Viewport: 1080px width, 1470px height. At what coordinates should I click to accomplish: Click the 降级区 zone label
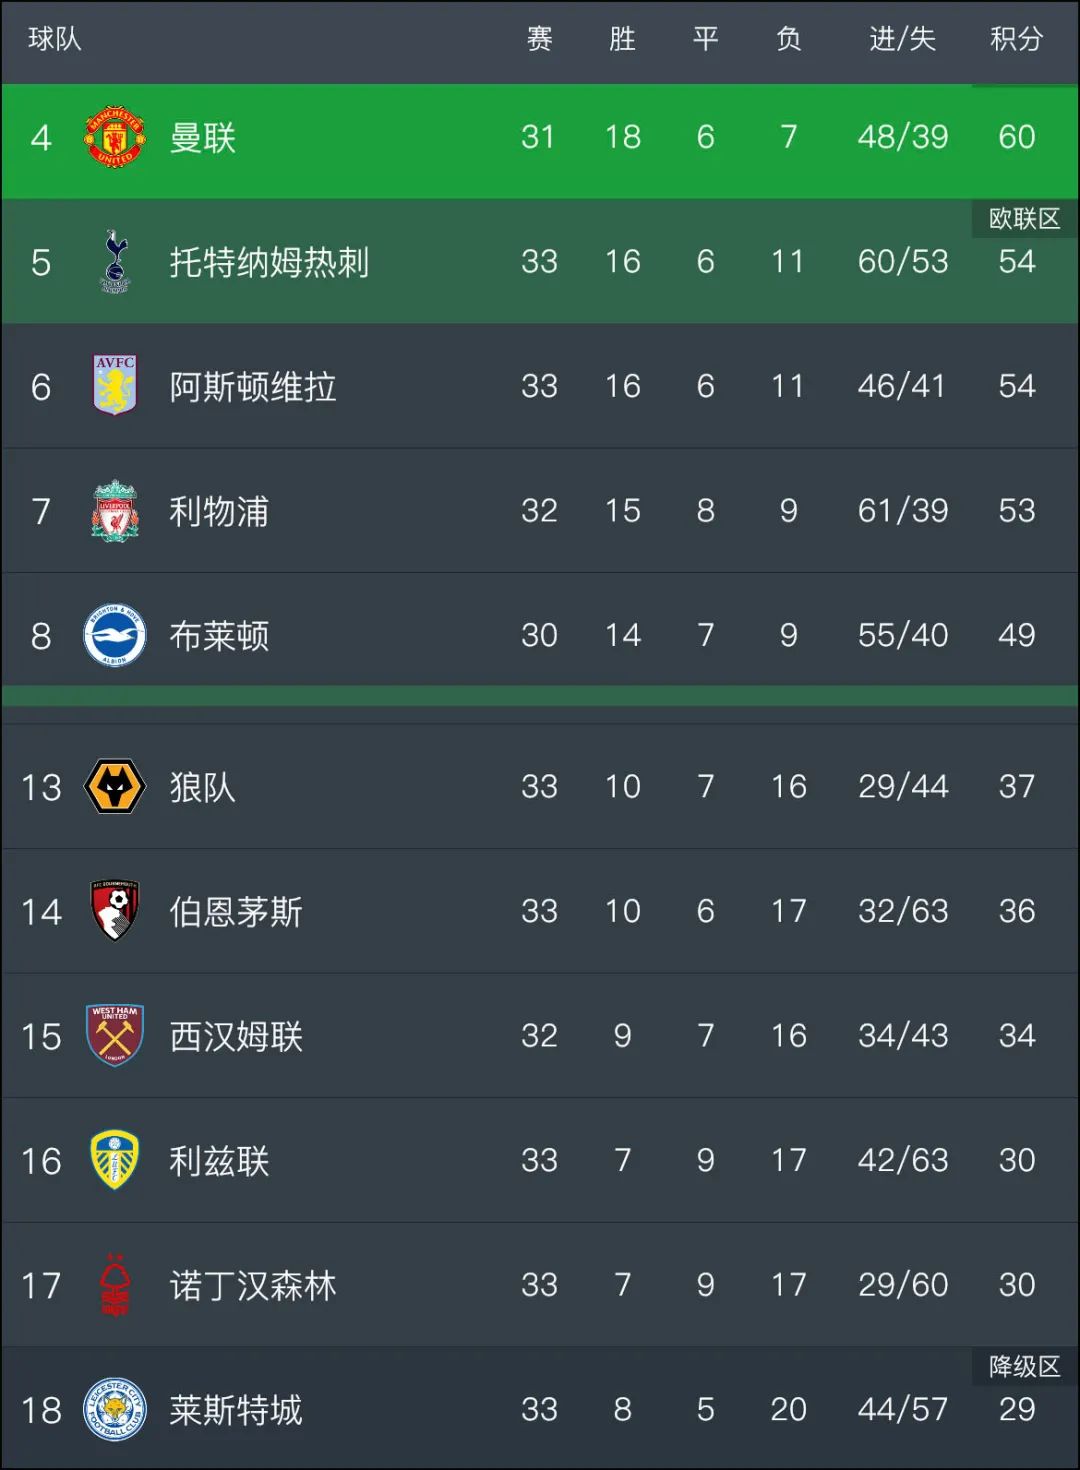(1024, 1367)
